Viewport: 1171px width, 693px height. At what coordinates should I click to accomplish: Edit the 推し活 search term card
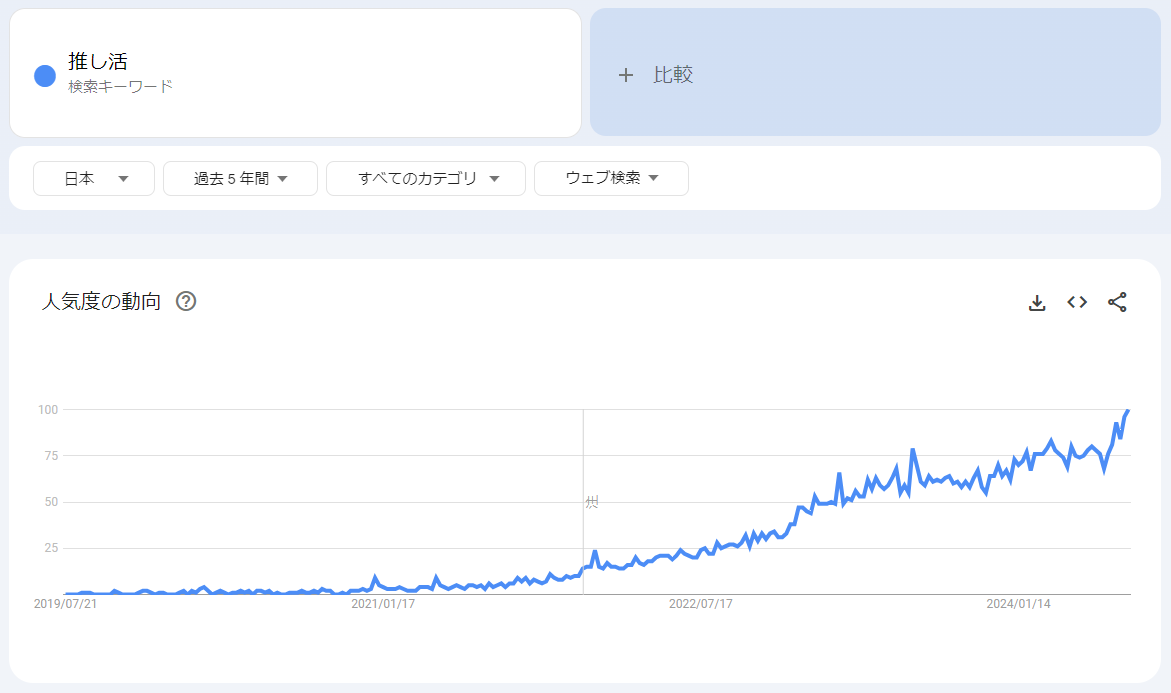(295, 73)
